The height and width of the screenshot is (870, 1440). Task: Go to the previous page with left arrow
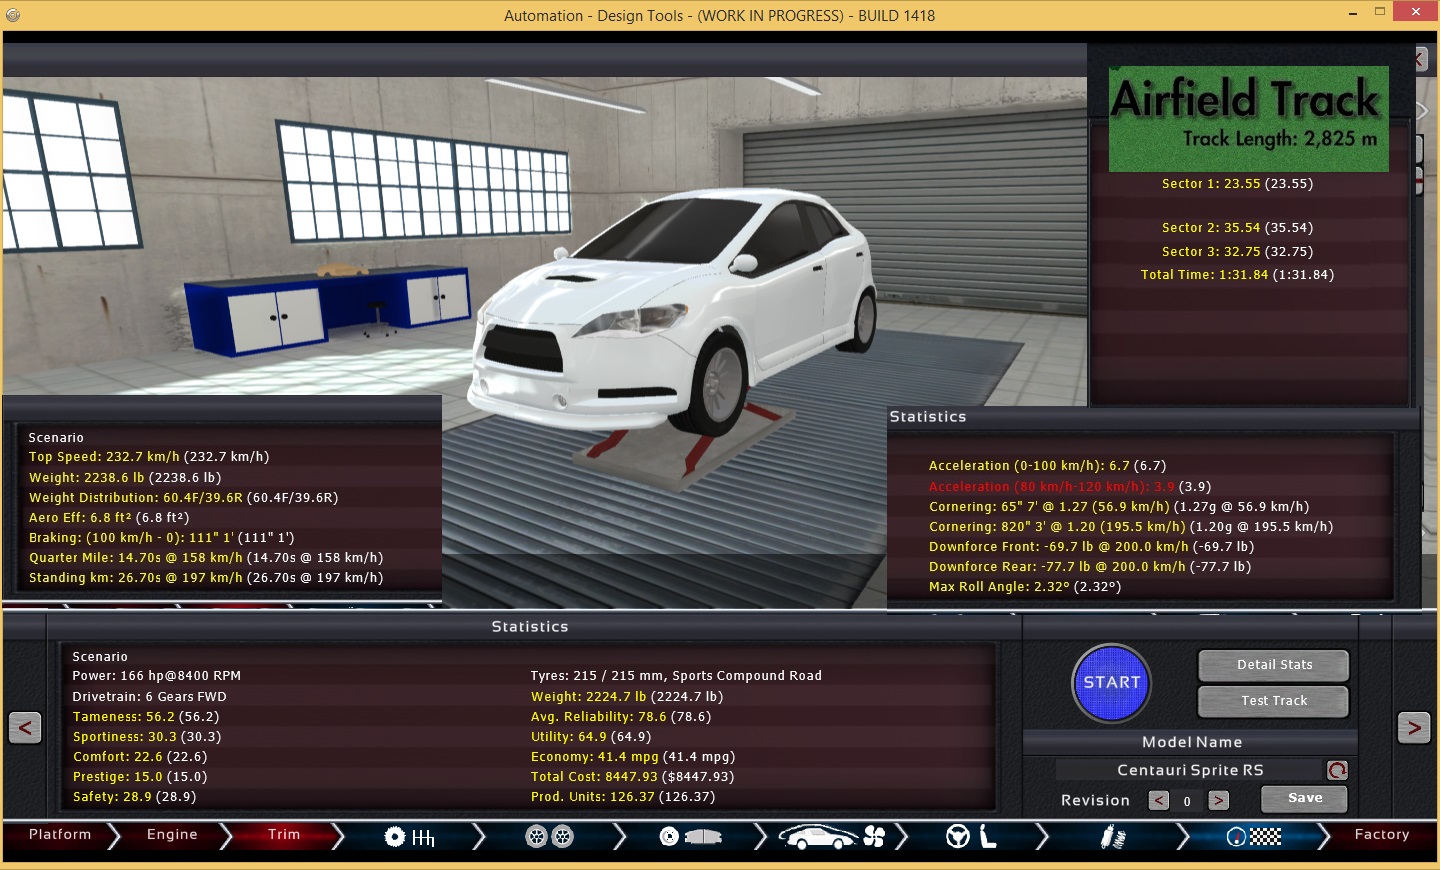point(25,727)
